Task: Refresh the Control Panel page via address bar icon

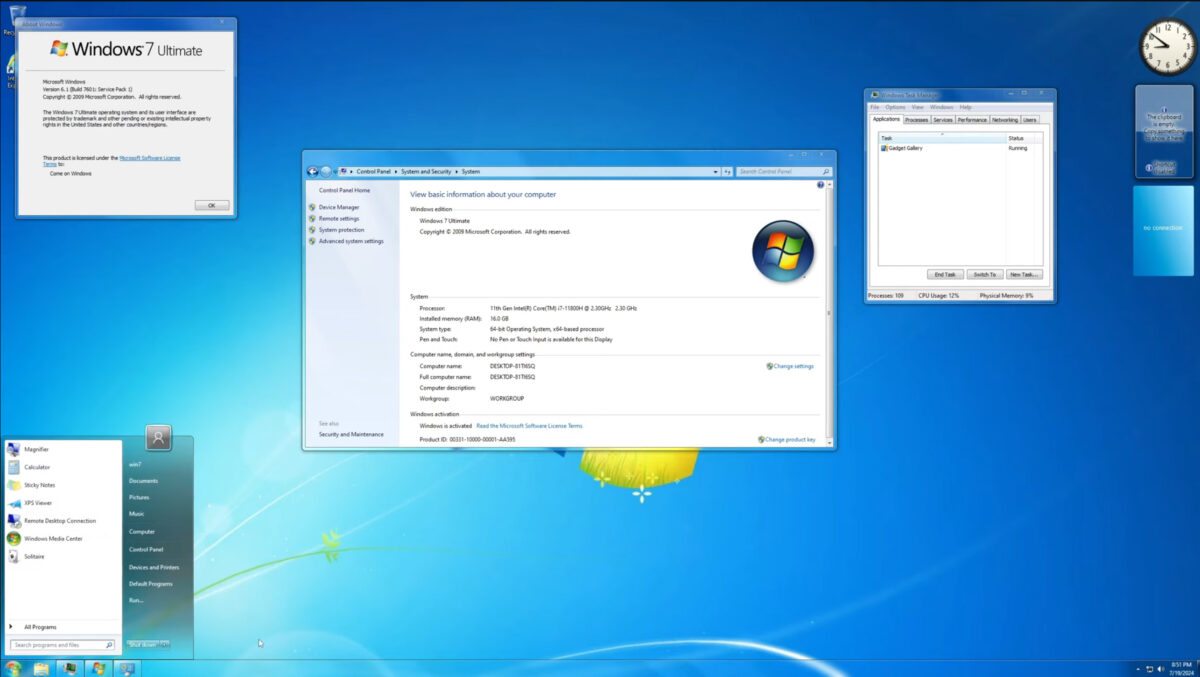Action: [727, 170]
